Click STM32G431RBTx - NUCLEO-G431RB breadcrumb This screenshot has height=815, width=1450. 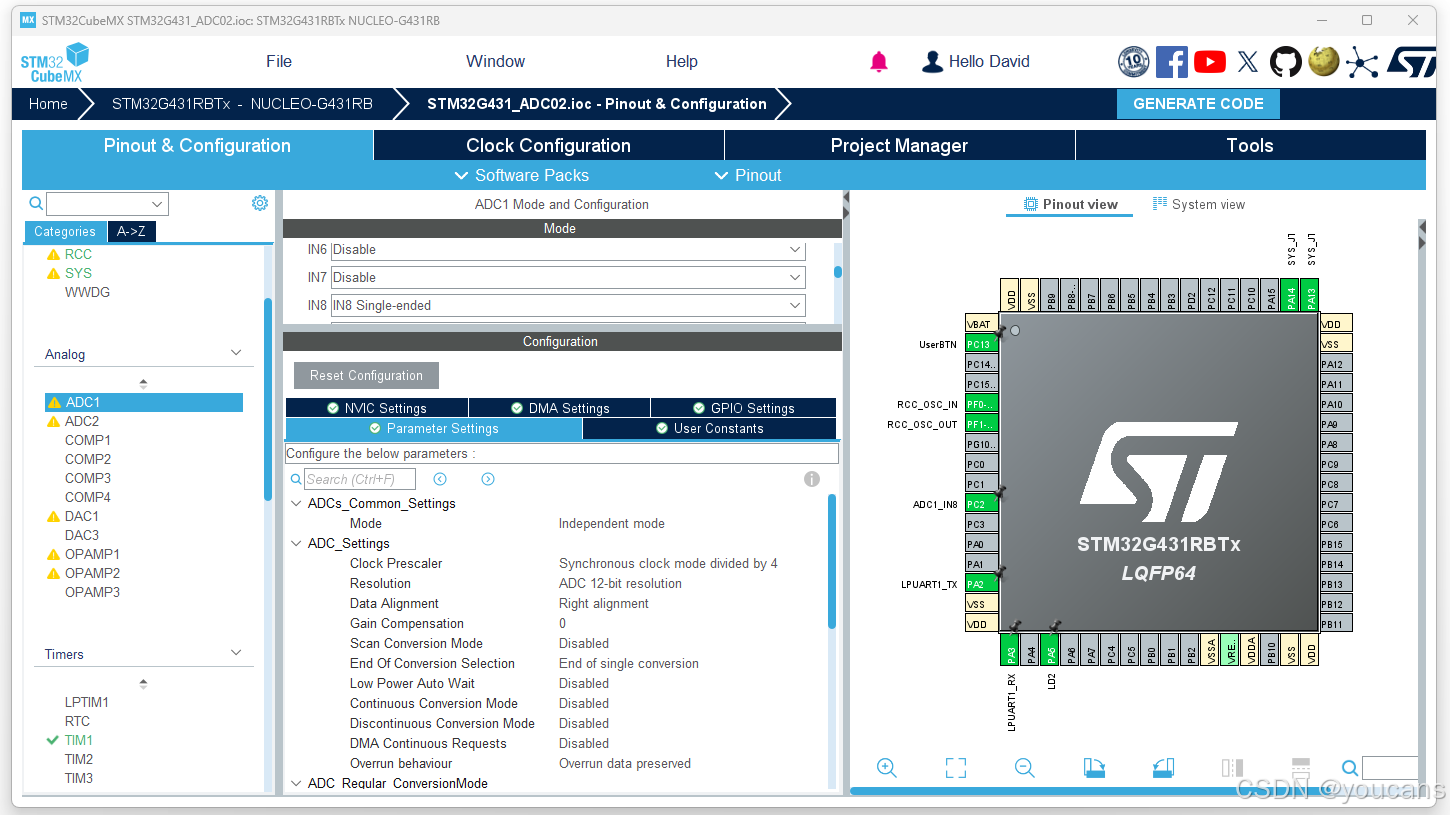coord(242,104)
